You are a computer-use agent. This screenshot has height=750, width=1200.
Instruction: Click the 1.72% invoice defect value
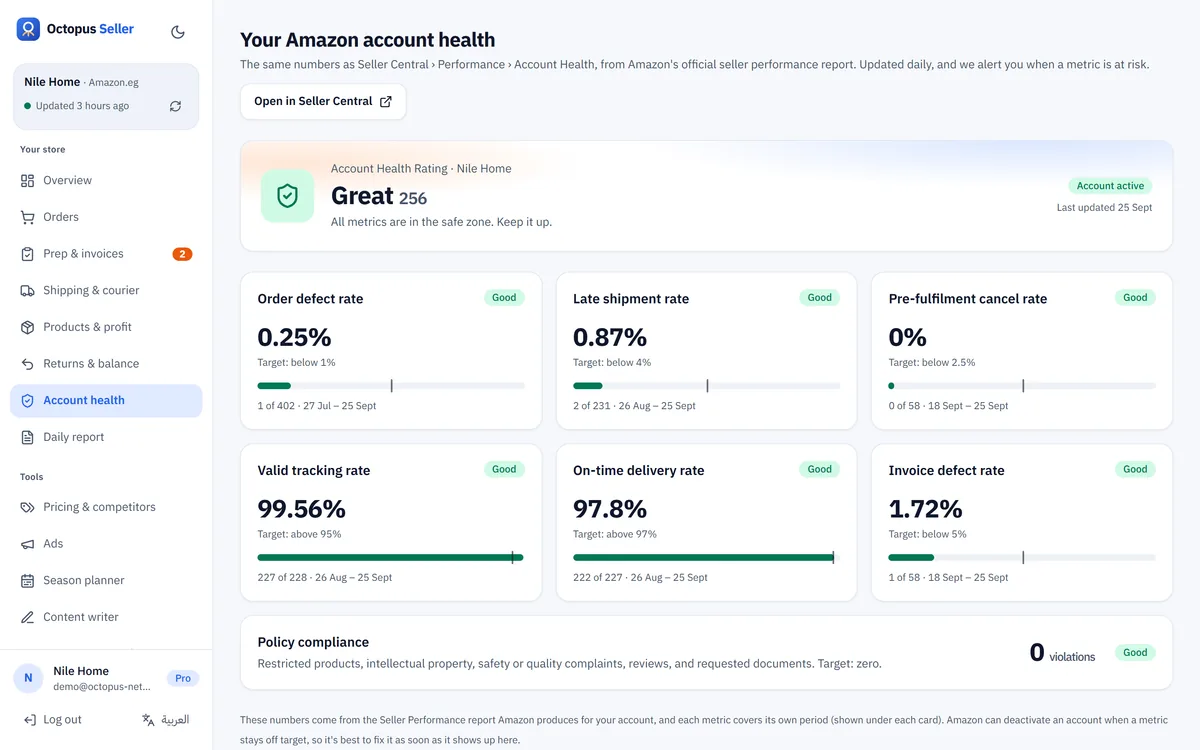point(926,509)
